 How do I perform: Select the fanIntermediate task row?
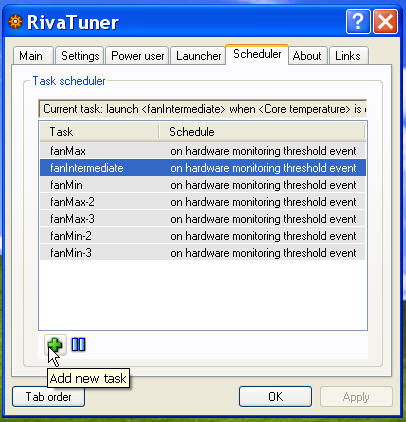point(203,168)
